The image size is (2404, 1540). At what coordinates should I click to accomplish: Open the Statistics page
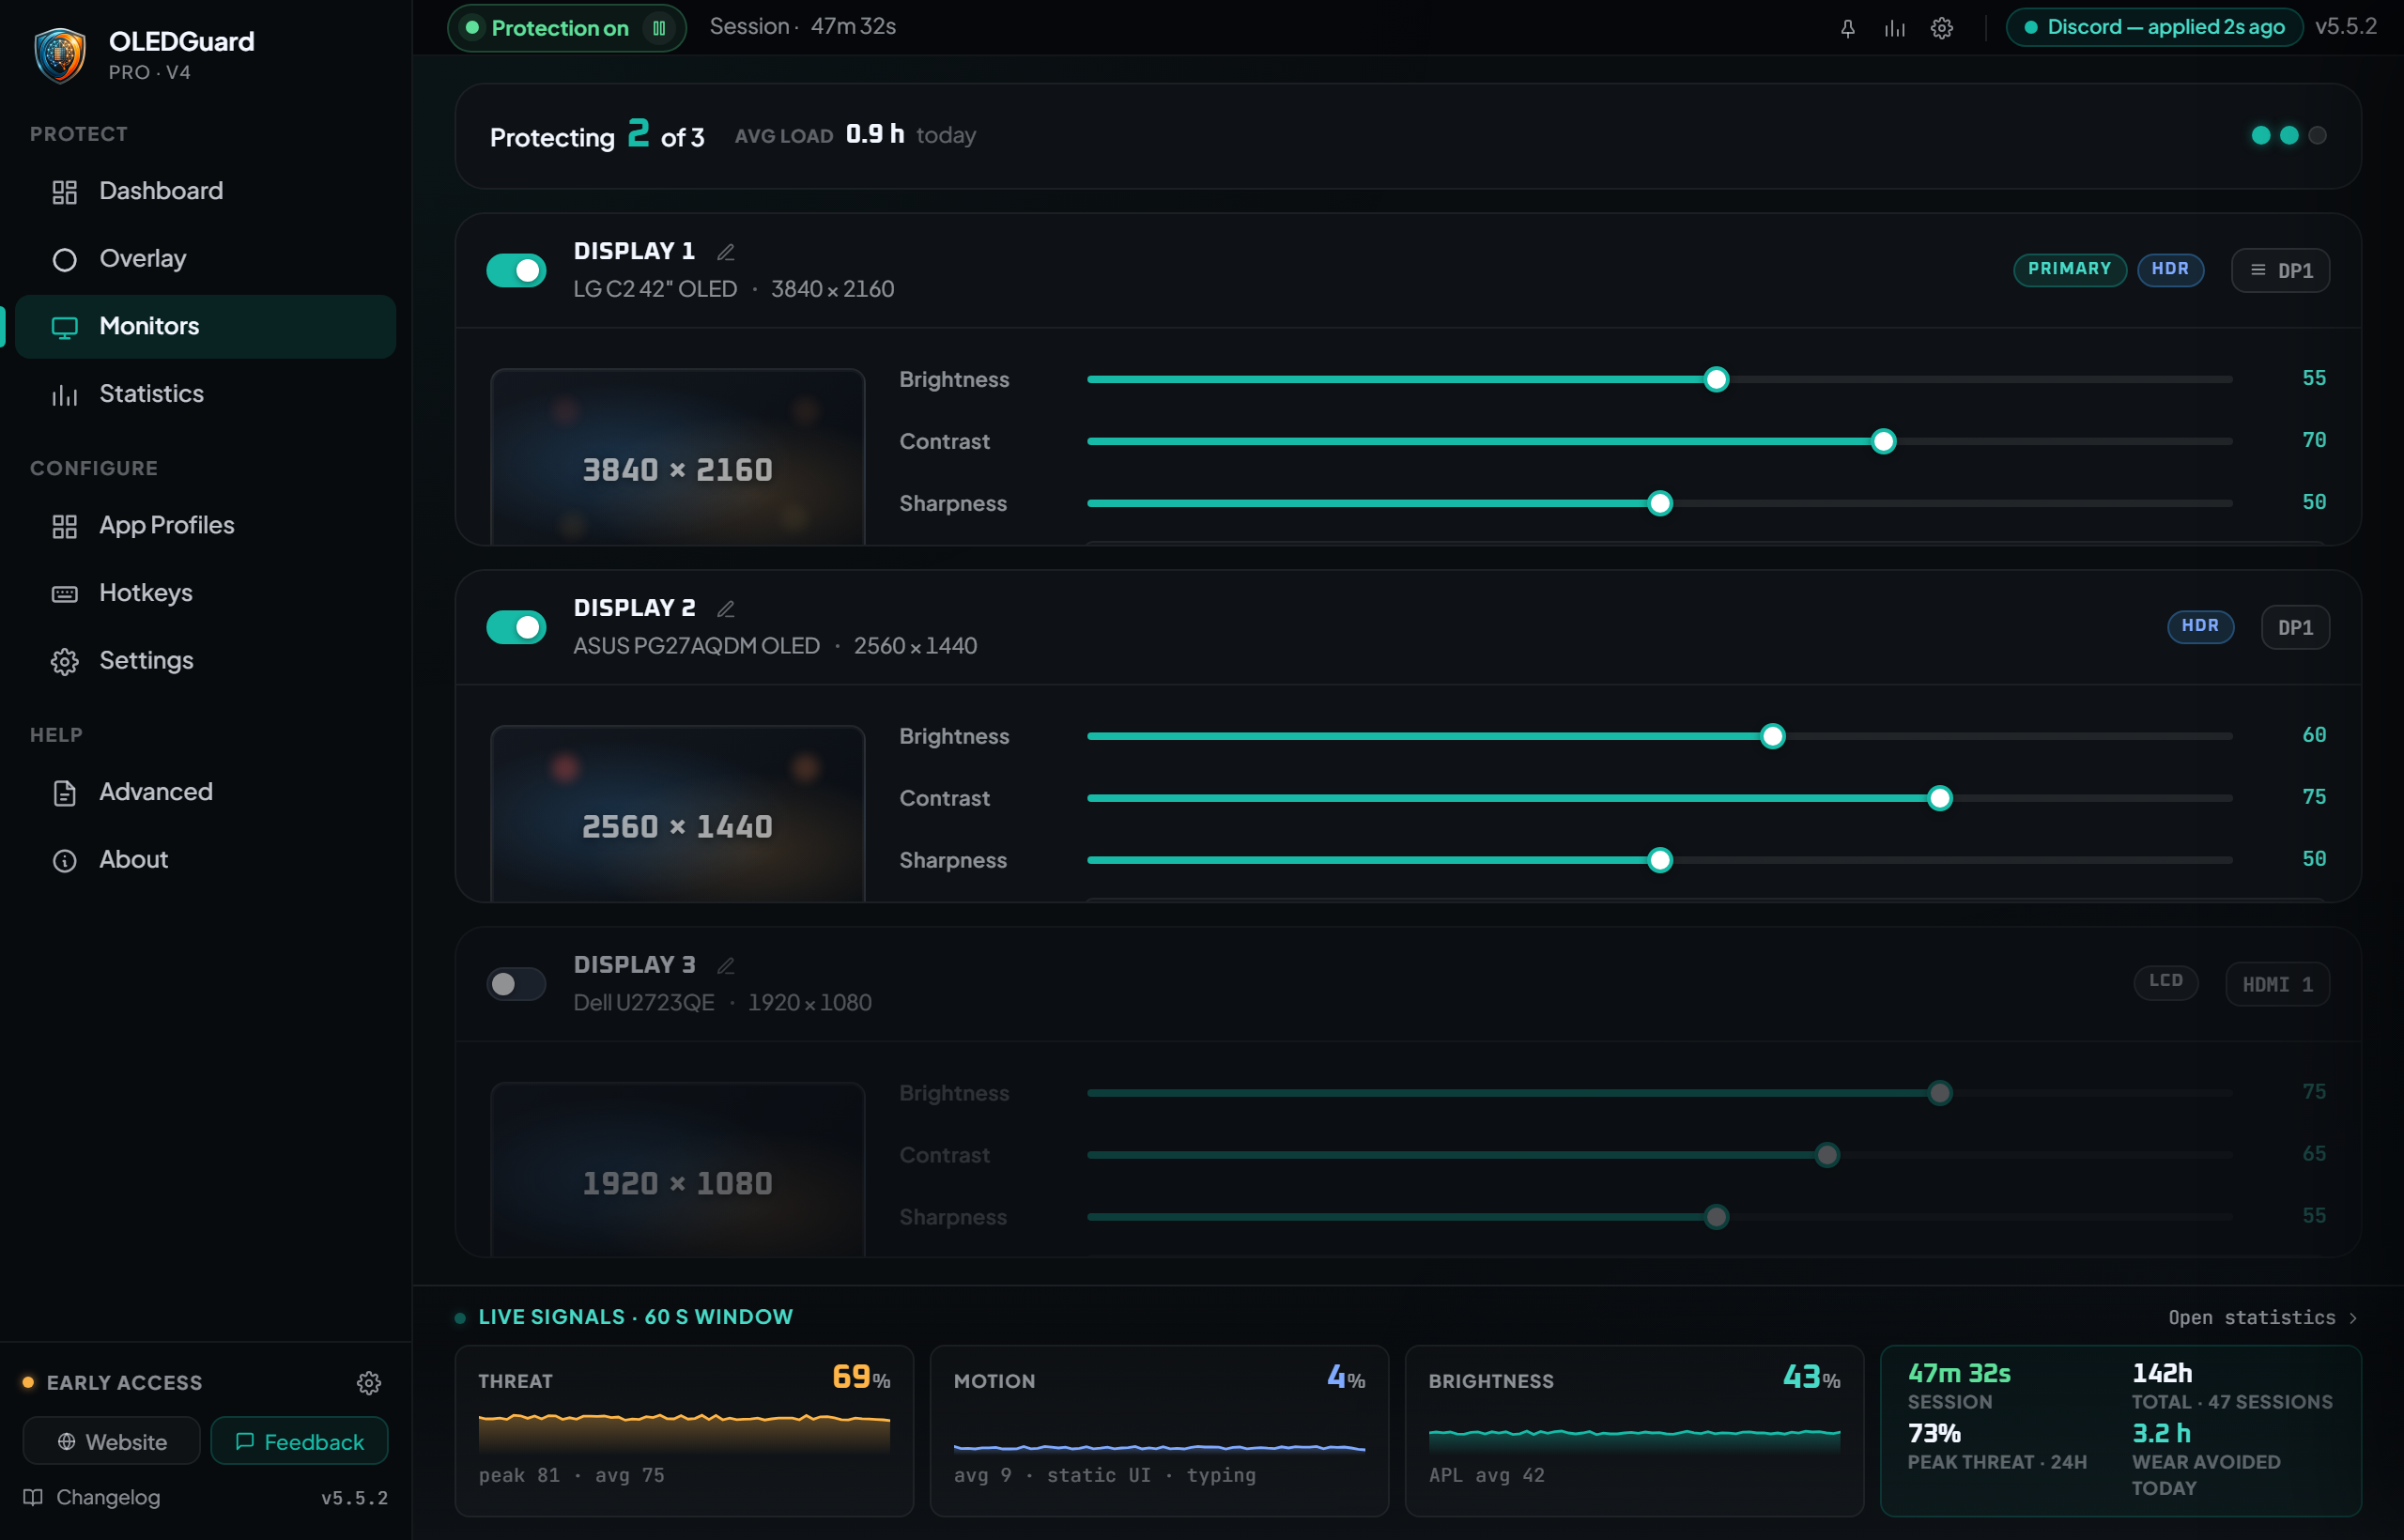pos(205,394)
